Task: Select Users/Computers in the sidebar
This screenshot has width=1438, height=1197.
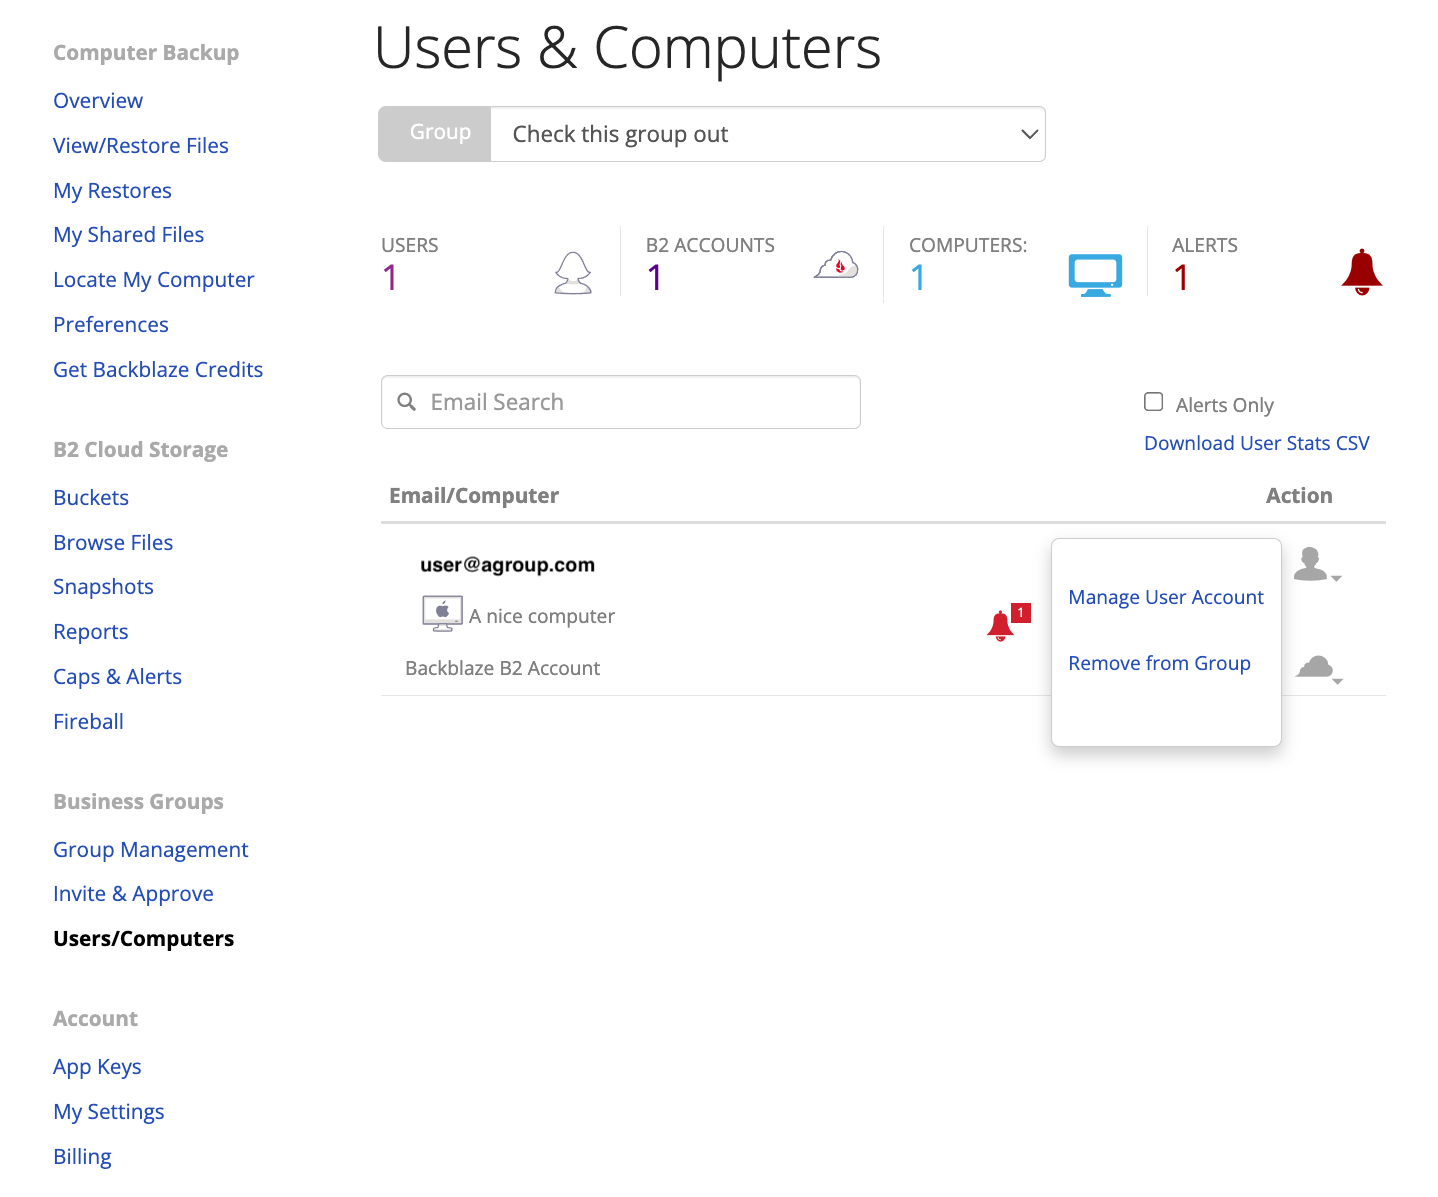Action: [144, 939]
